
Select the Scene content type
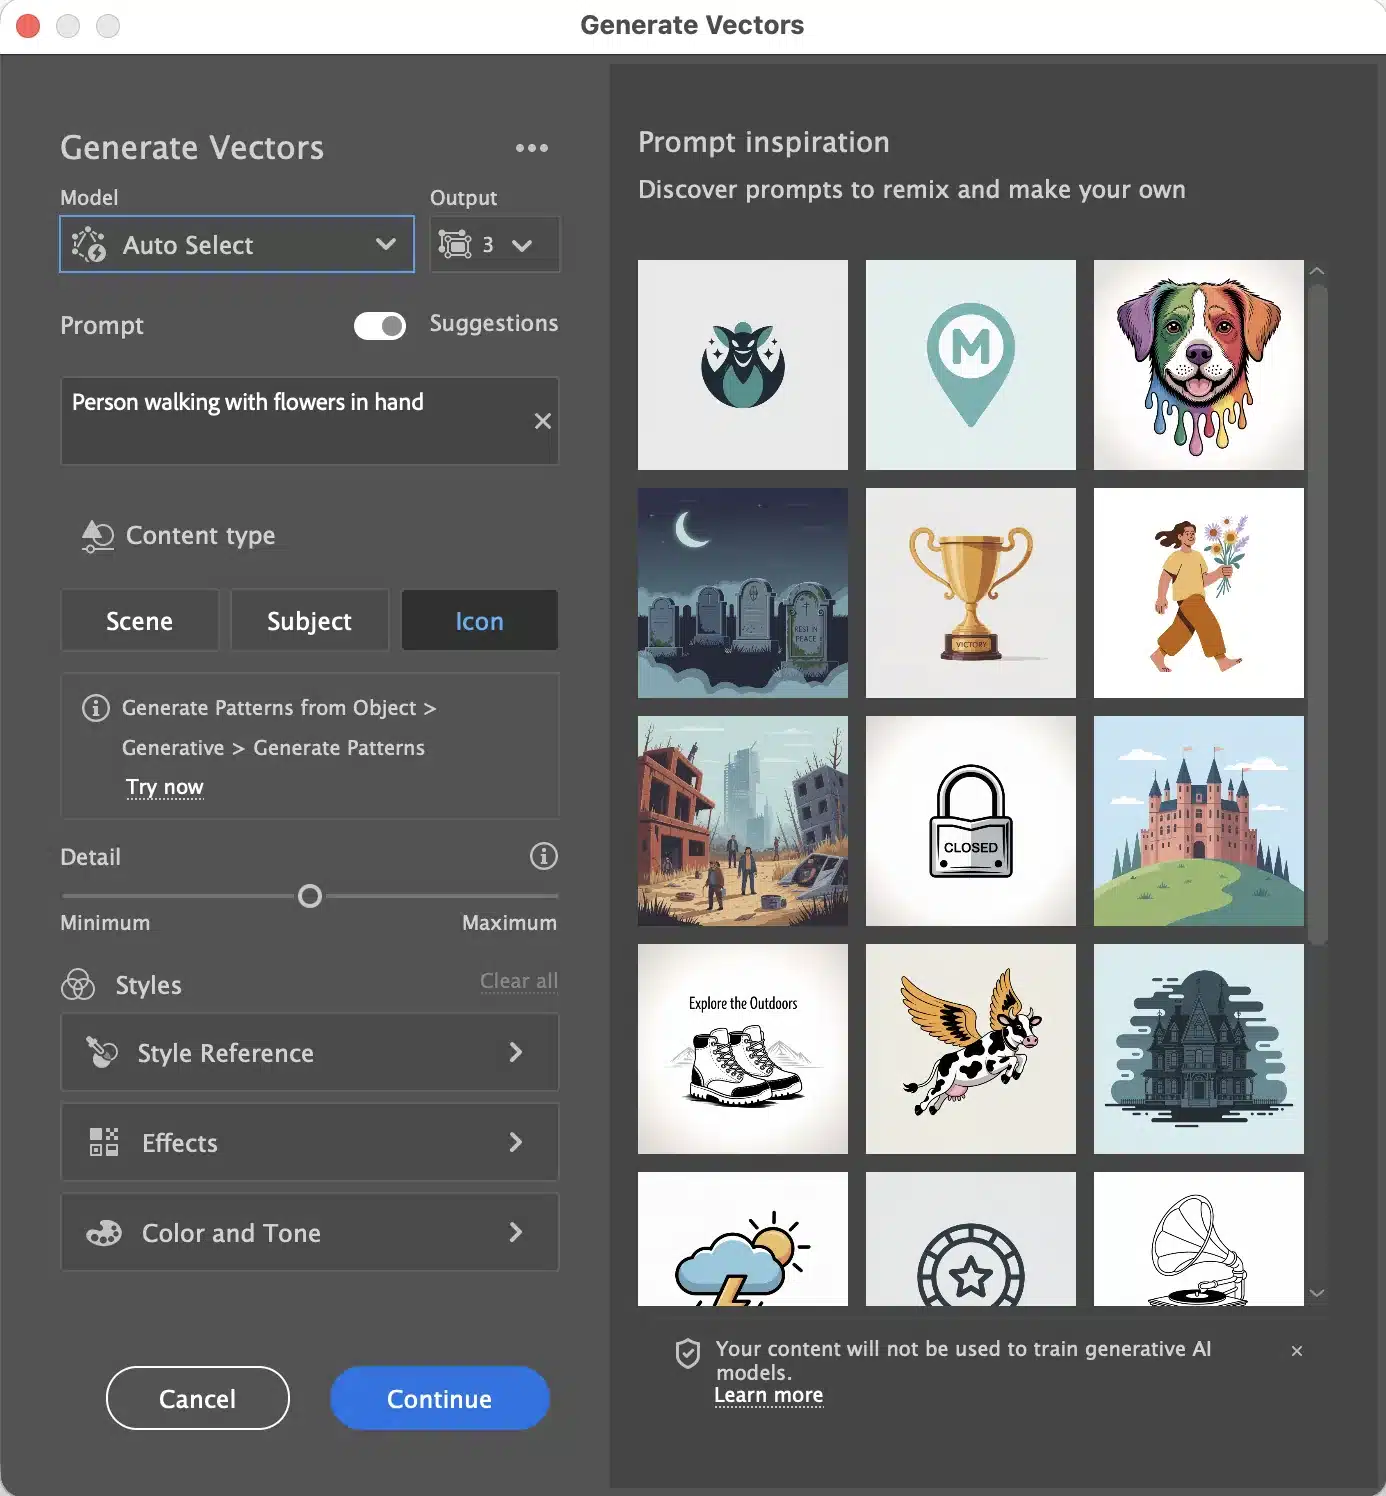(140, 621)
